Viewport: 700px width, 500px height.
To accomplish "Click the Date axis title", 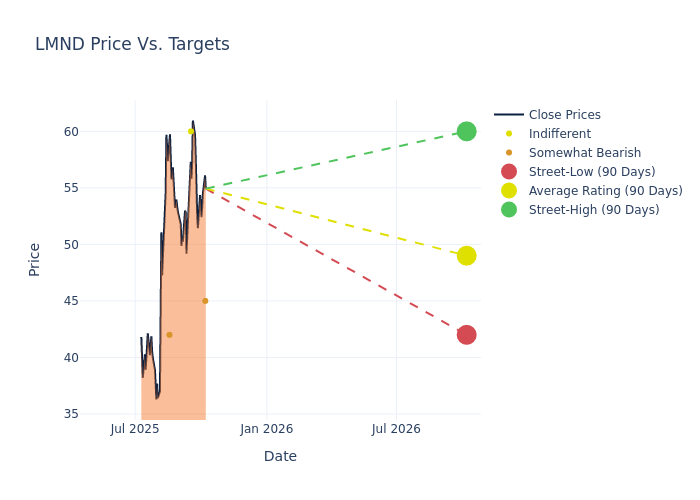I will (x=280, y=456).
